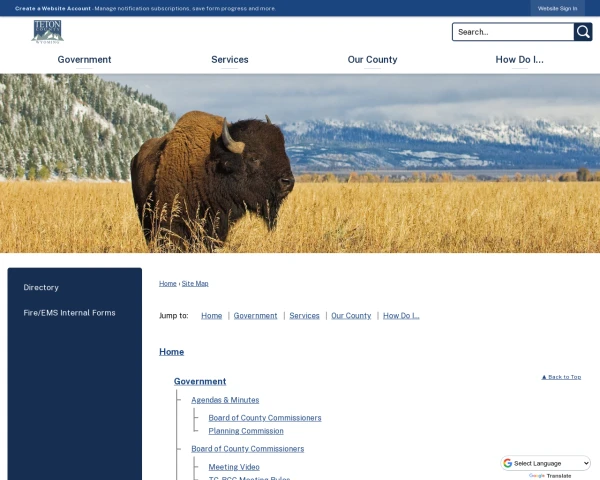Open Meeting Video tree link
This screenshot has height=480, width=600.
coord(234,467)
